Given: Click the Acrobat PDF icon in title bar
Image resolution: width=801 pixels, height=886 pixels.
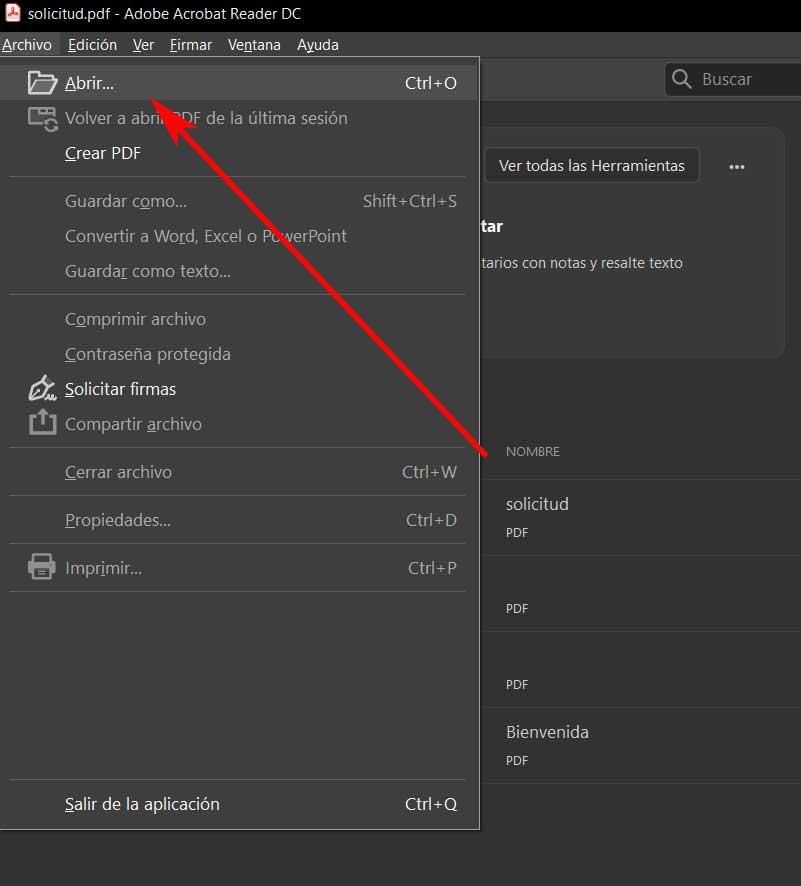Looking at the screenshot, I should [x=12, y=12].
